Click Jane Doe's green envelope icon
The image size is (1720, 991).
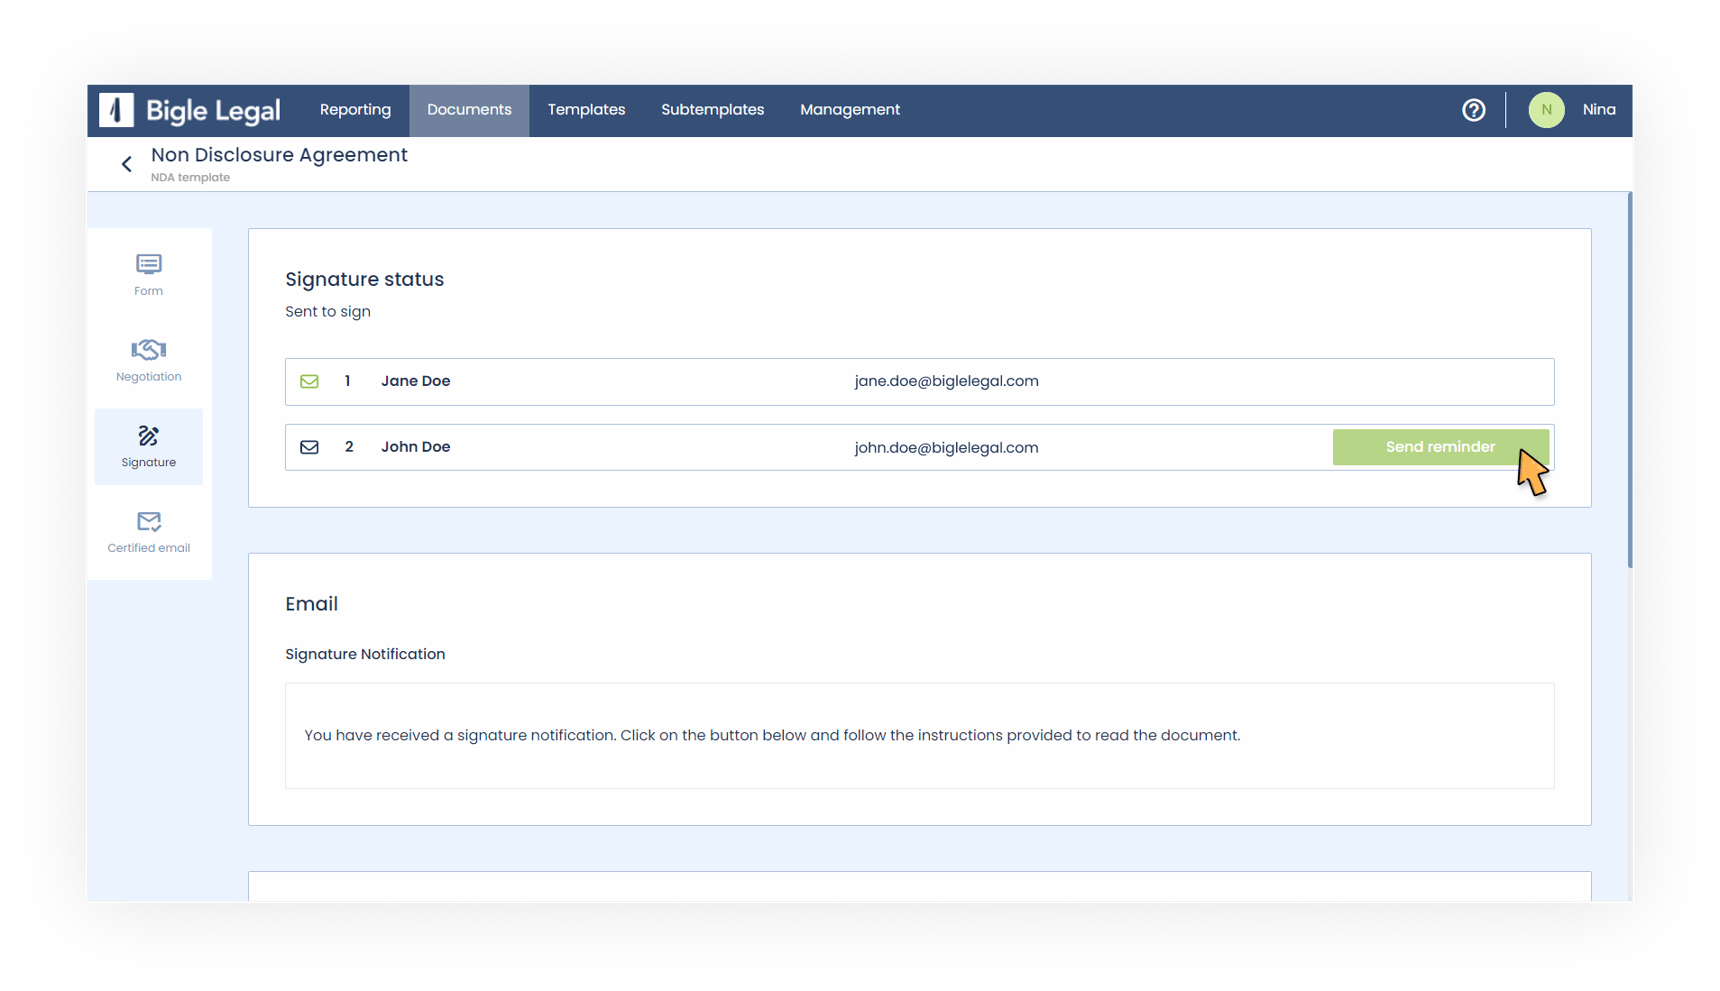pos(310,381)
